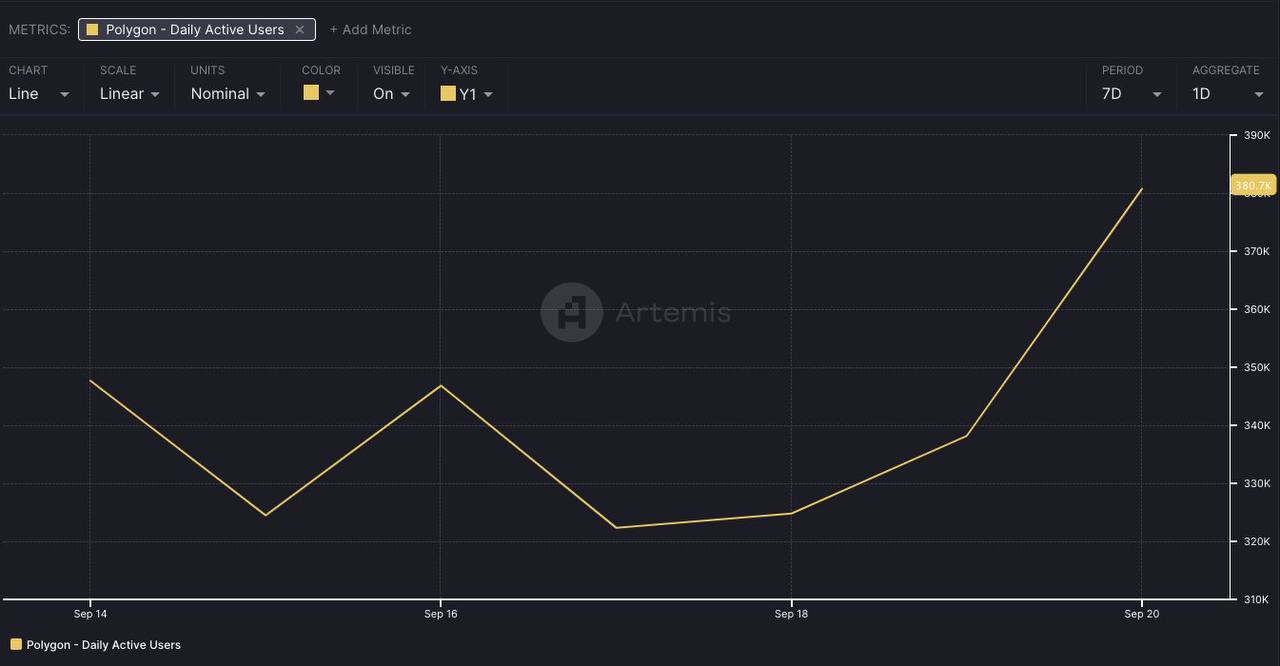Open the Color swatch picker

click(x=319, y=93)
